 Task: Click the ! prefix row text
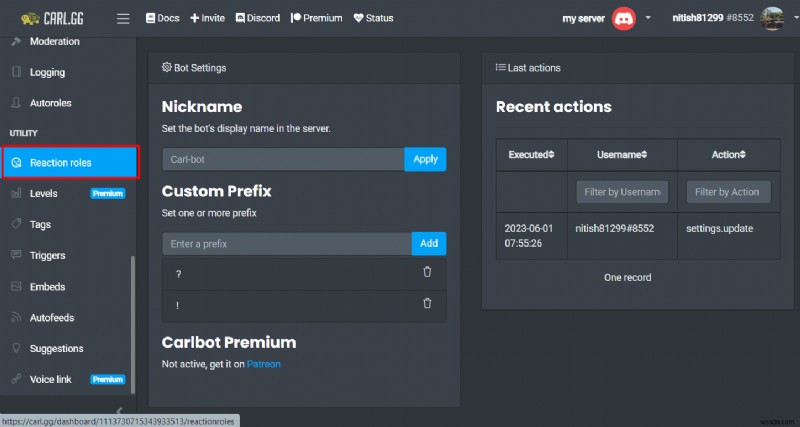click(177, 306)
